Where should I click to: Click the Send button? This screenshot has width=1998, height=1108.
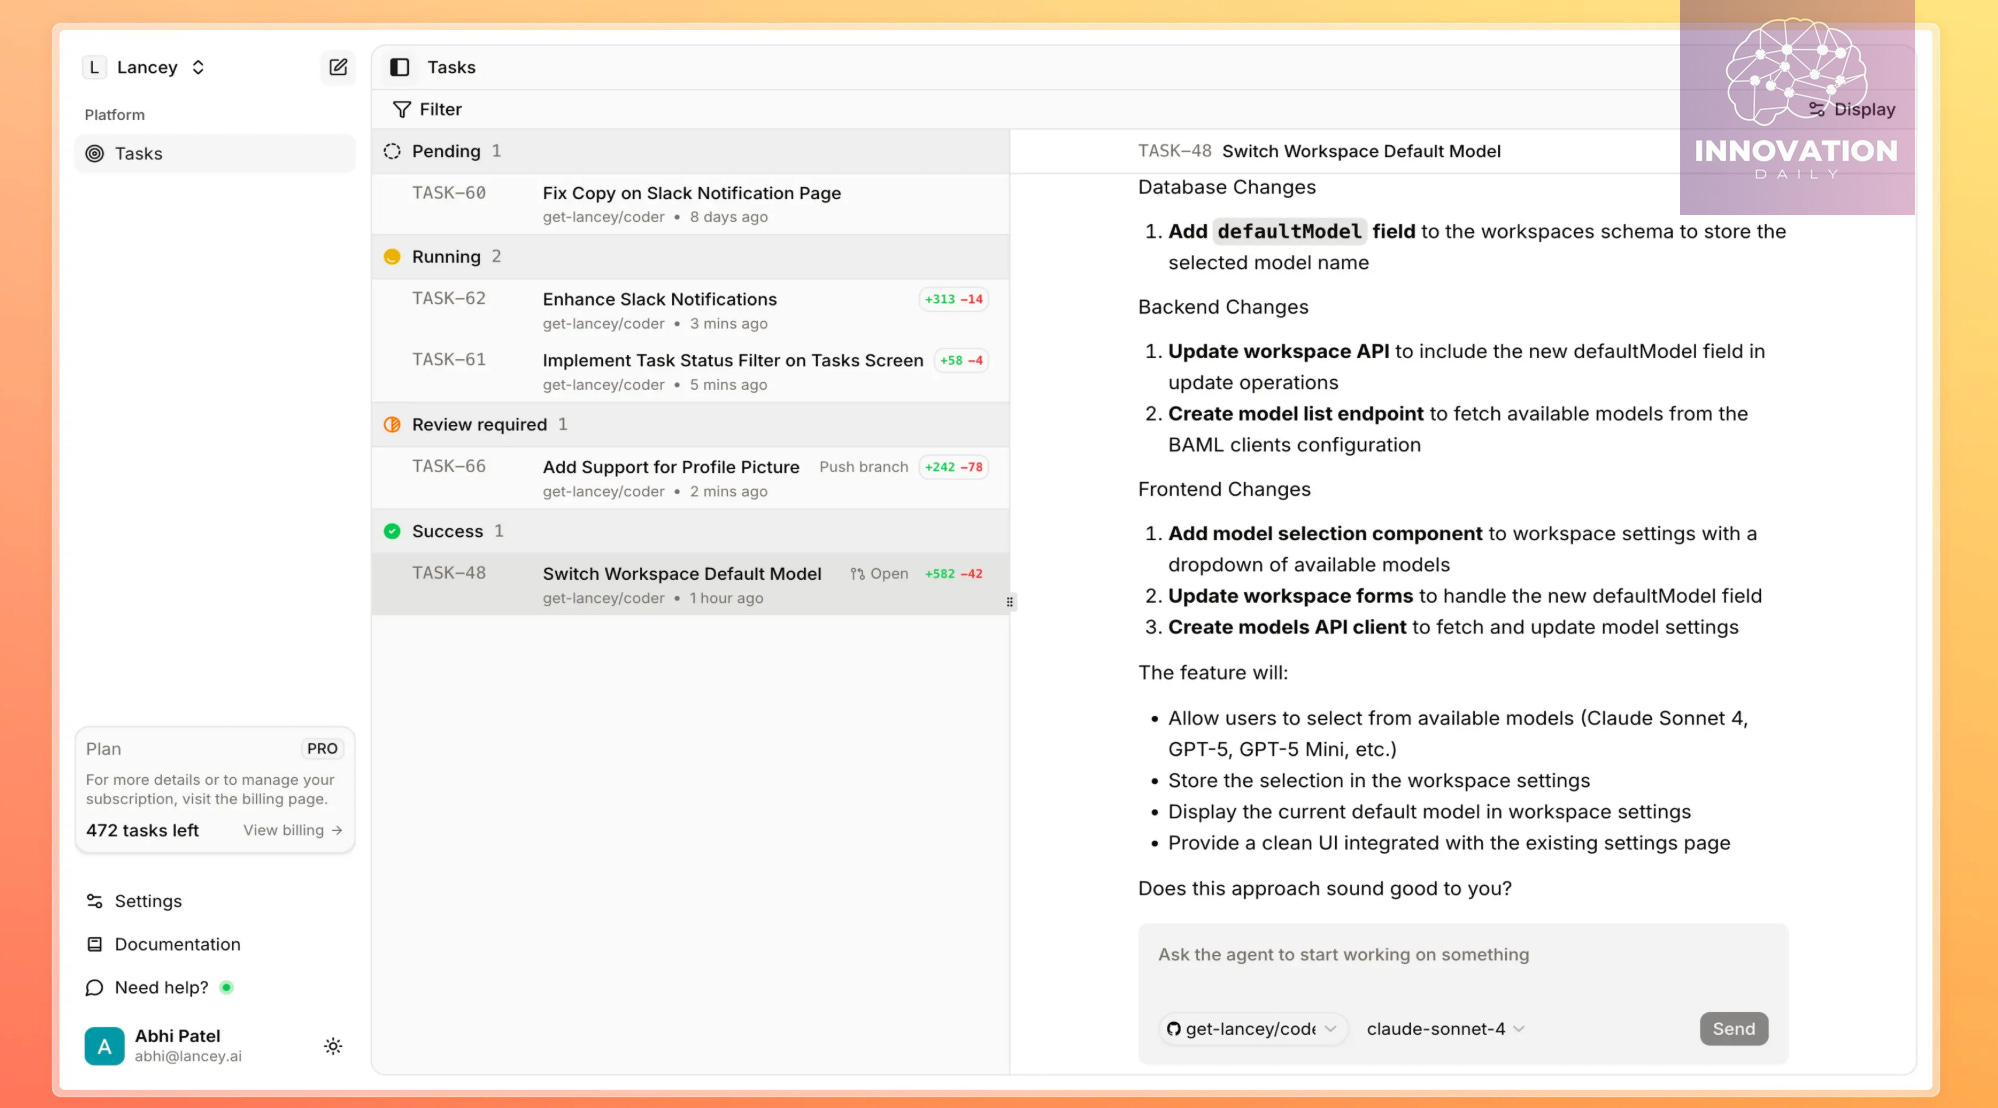(1733, 1029)
